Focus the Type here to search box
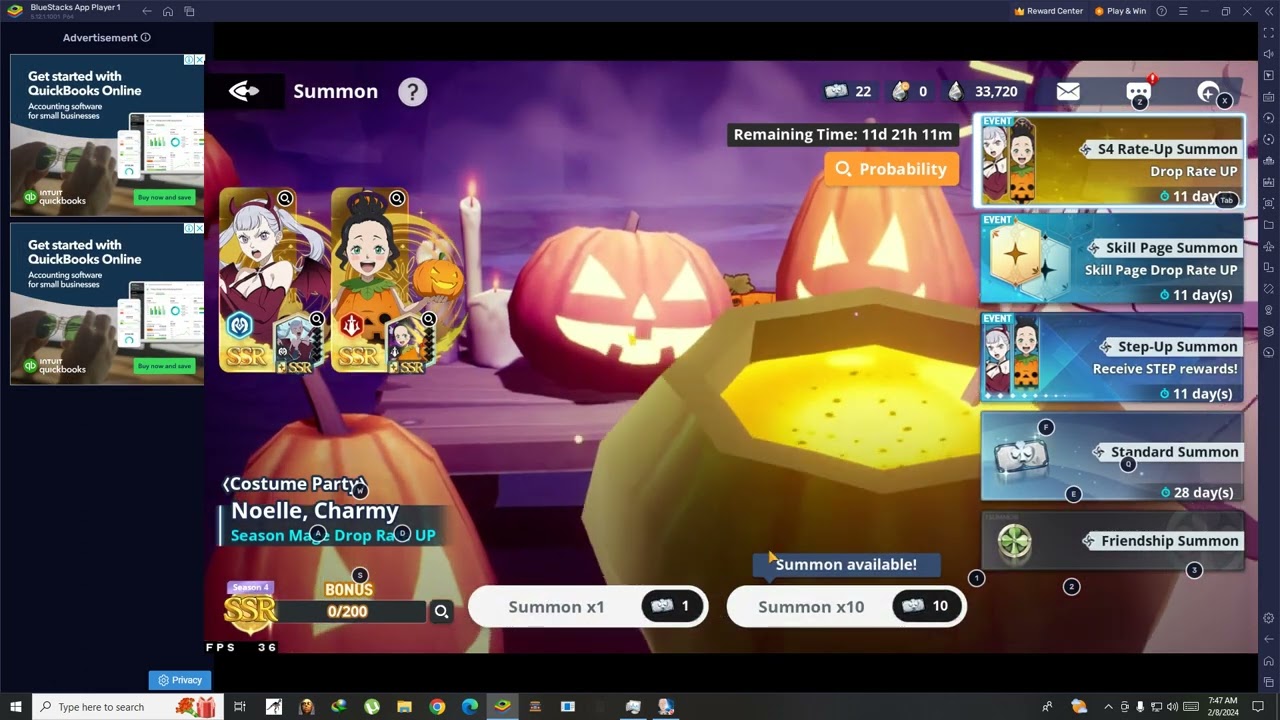1280x720 pixels. pos(127,707)
